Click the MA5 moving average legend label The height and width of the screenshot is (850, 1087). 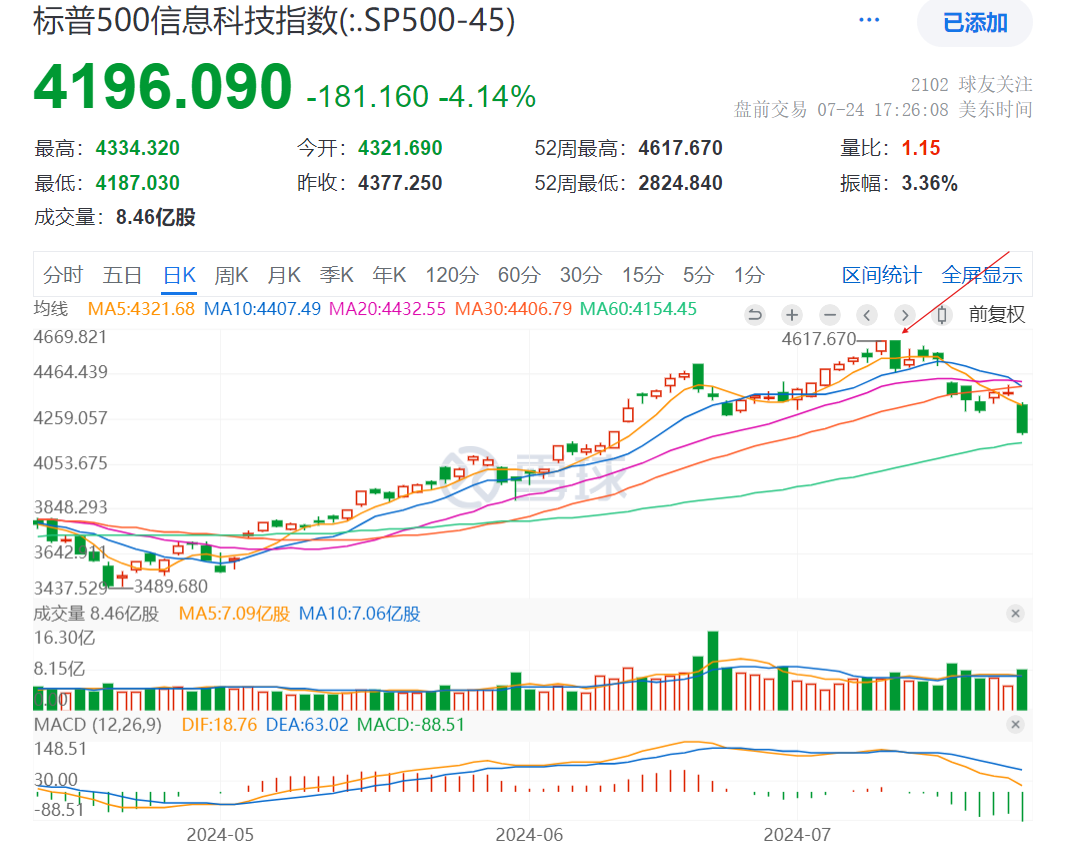click(141, 310)
